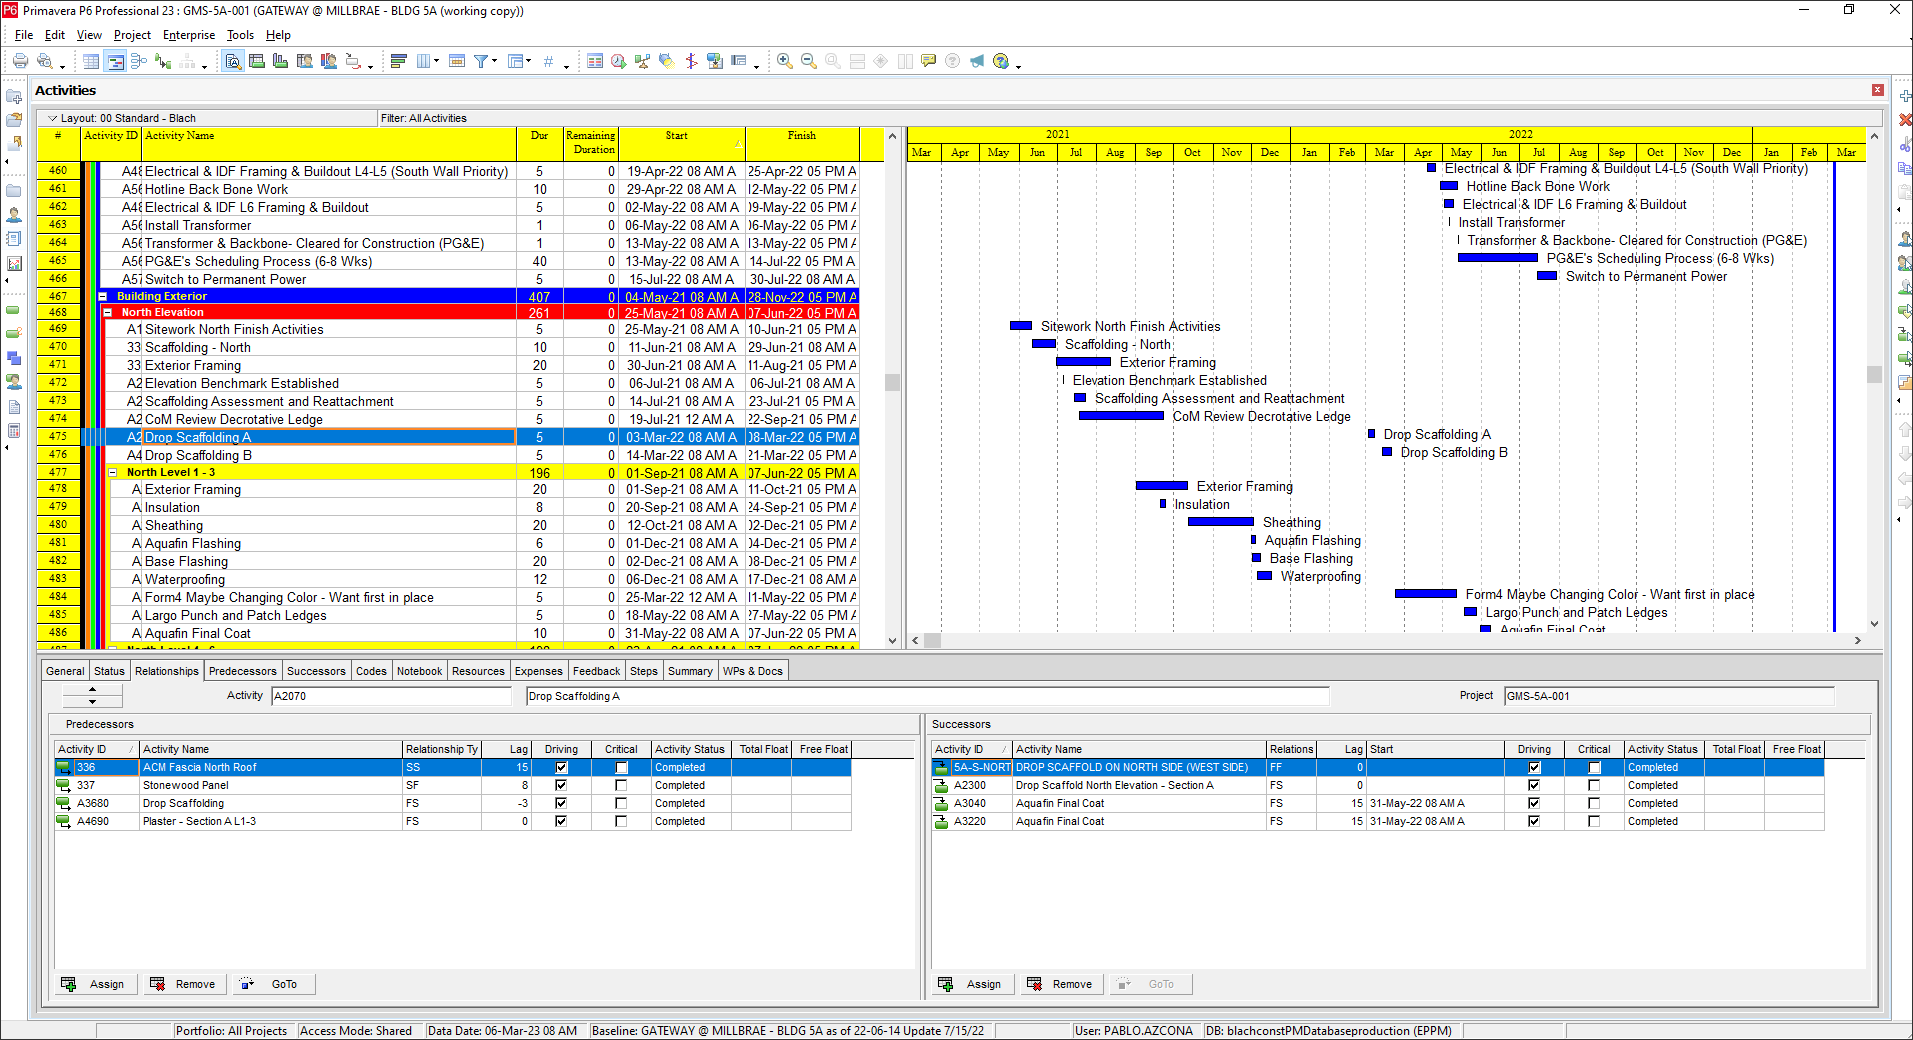The height and width of the screenshot is (1040, 1913).
Task: Switch to the Notebook tab
Action: coord(419,671)
